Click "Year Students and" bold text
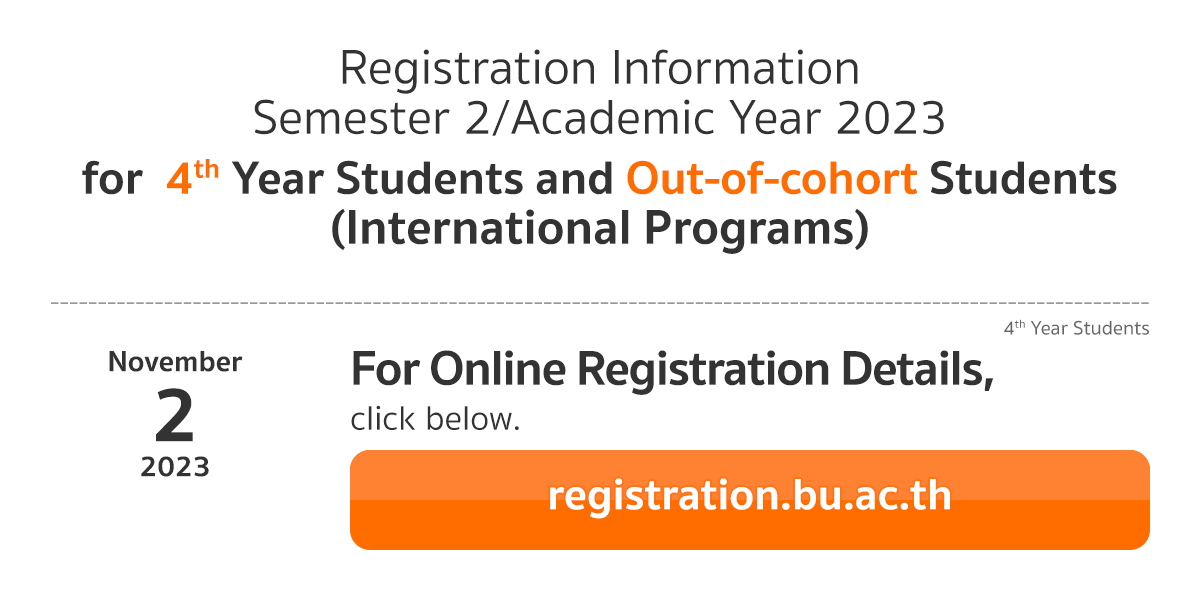Screen dimensions: 1200x600 point(423,179)
